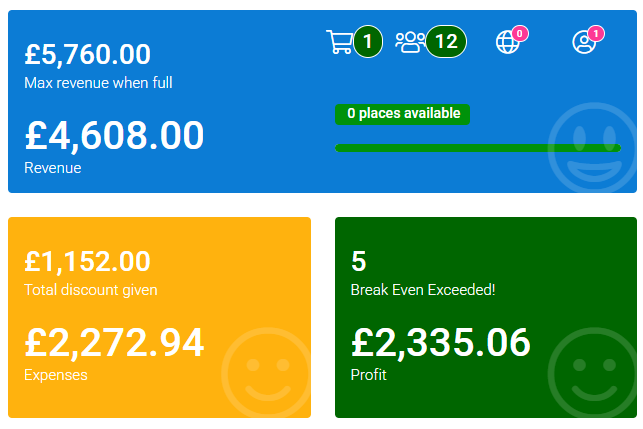643x429 pixels.
Task: Click the user profile circle icon
Action: 583,42
